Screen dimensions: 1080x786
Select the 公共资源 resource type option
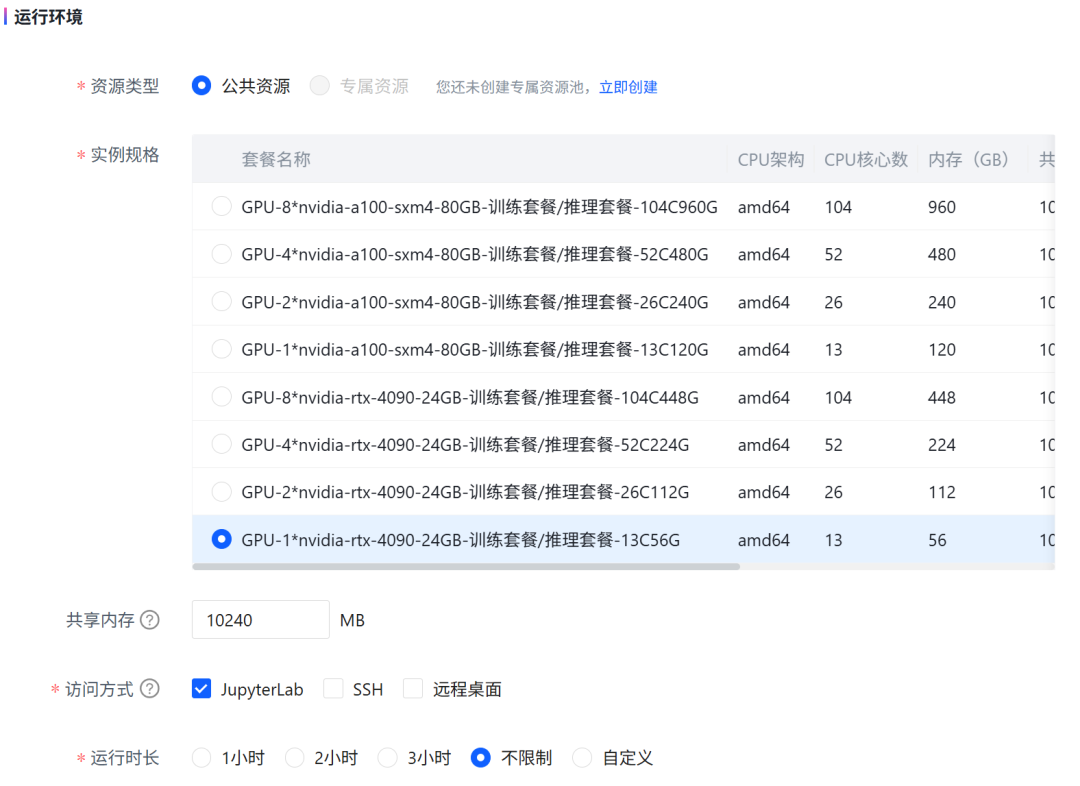pyautogui.click(x=201, y=86)
